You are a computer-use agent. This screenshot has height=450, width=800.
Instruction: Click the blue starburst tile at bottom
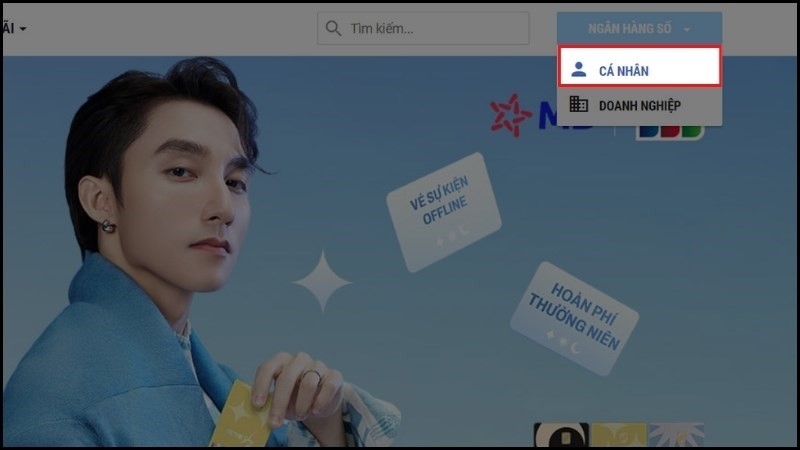click(x=675, y=435)
